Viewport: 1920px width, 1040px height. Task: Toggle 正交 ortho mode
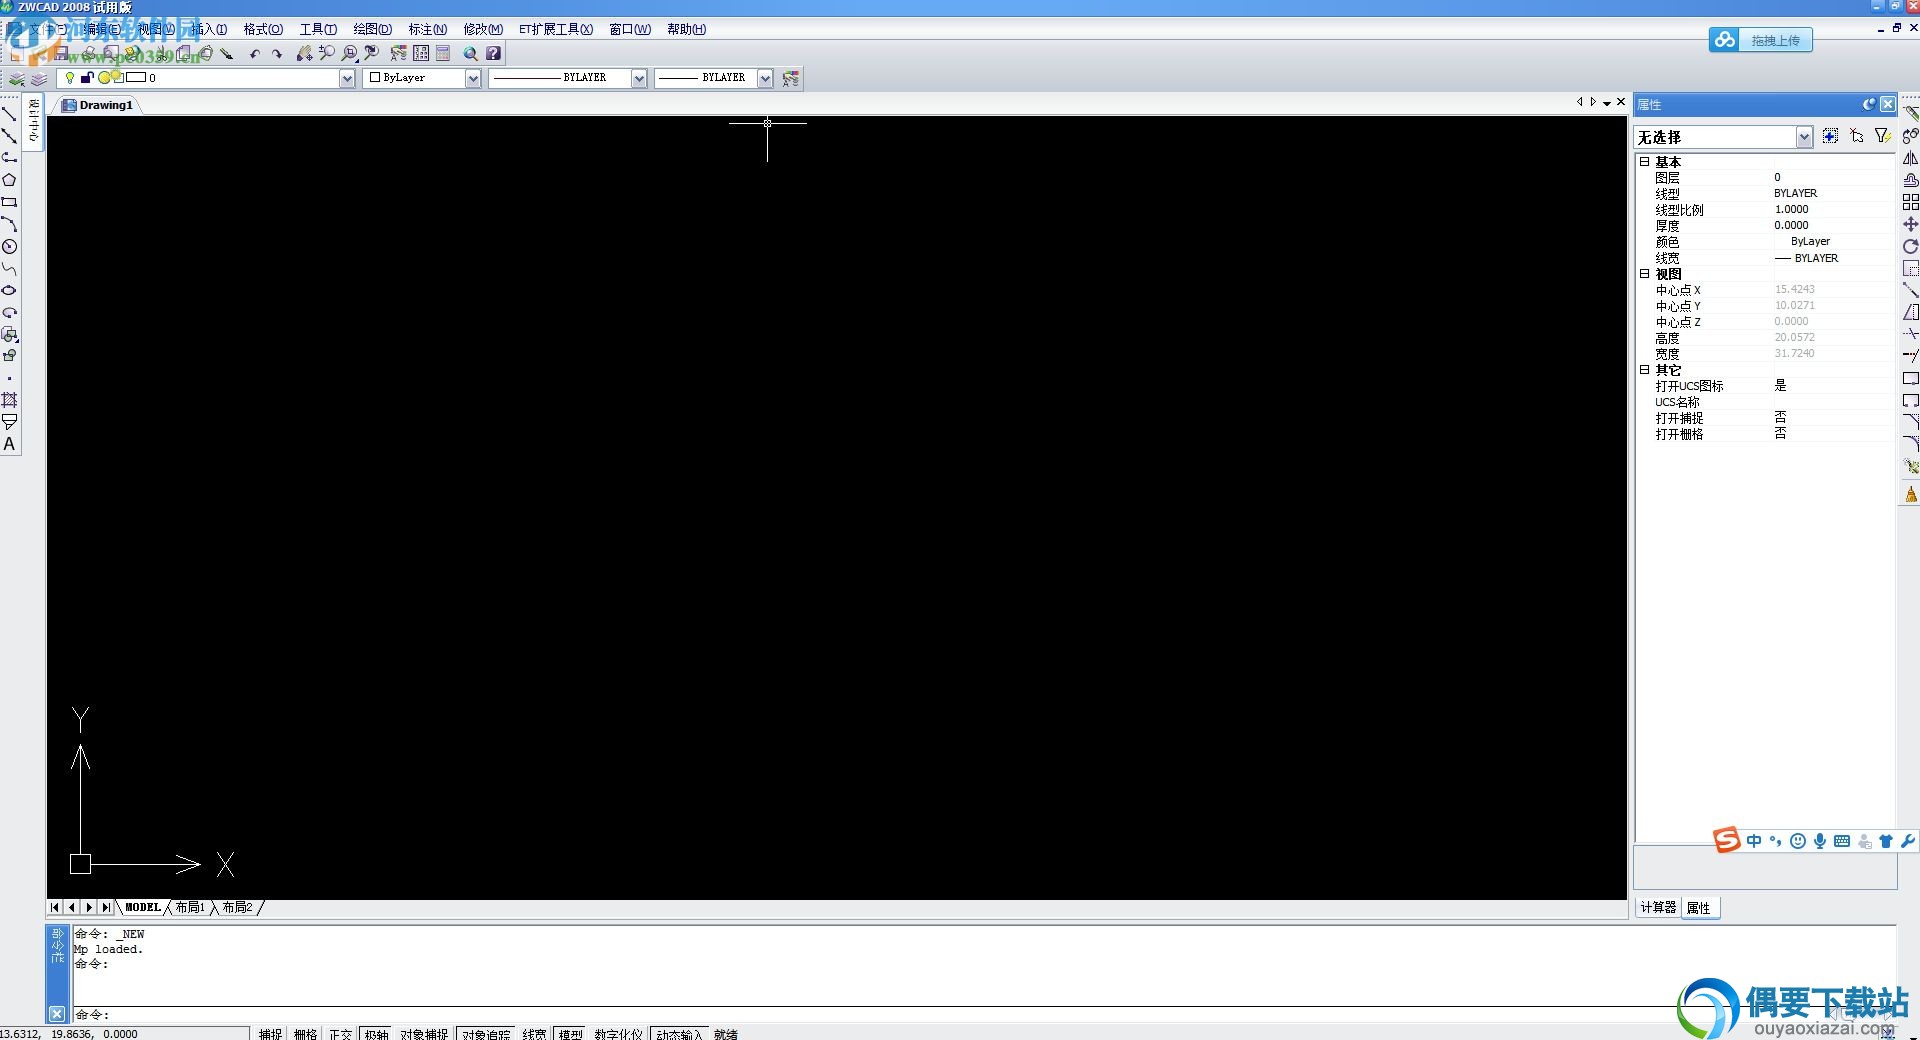(x=340, y=1034)
